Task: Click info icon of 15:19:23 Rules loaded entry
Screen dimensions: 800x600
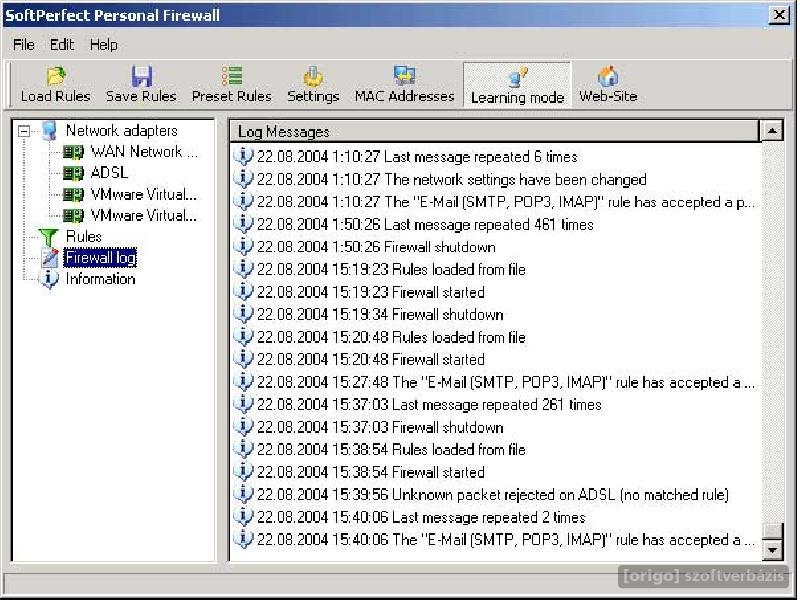Action: coord(243,268)
